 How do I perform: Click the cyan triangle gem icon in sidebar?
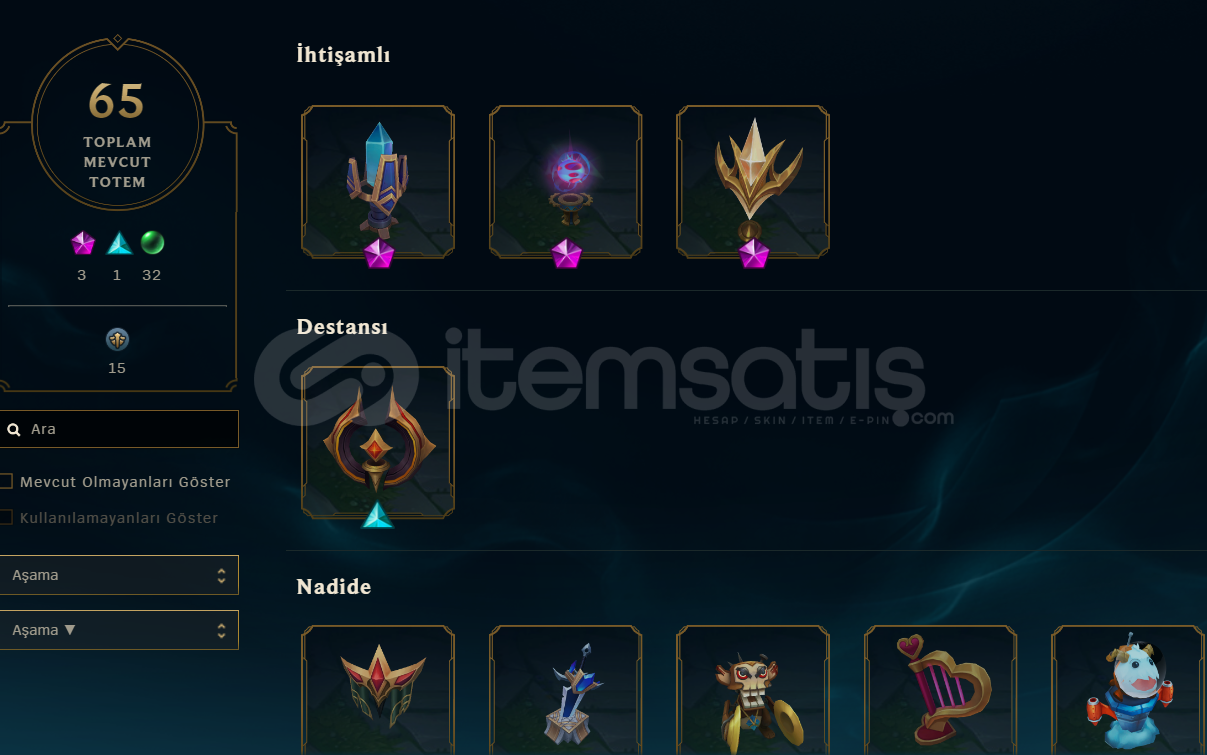119,243
